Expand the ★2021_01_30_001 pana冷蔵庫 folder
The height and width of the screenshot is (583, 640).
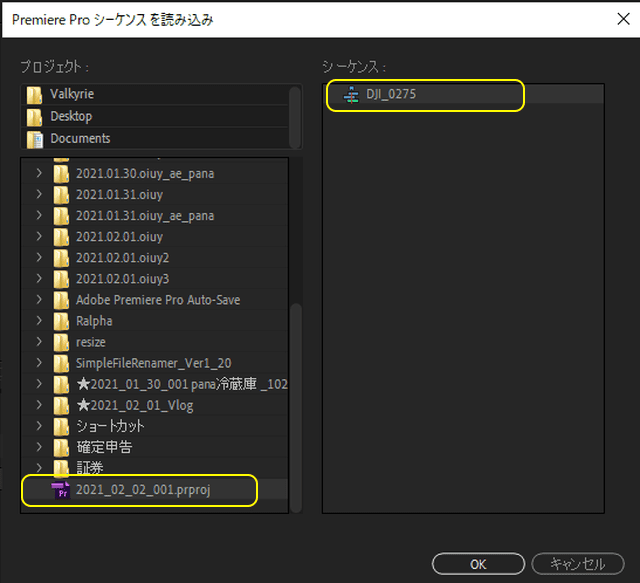coord(39,383)
